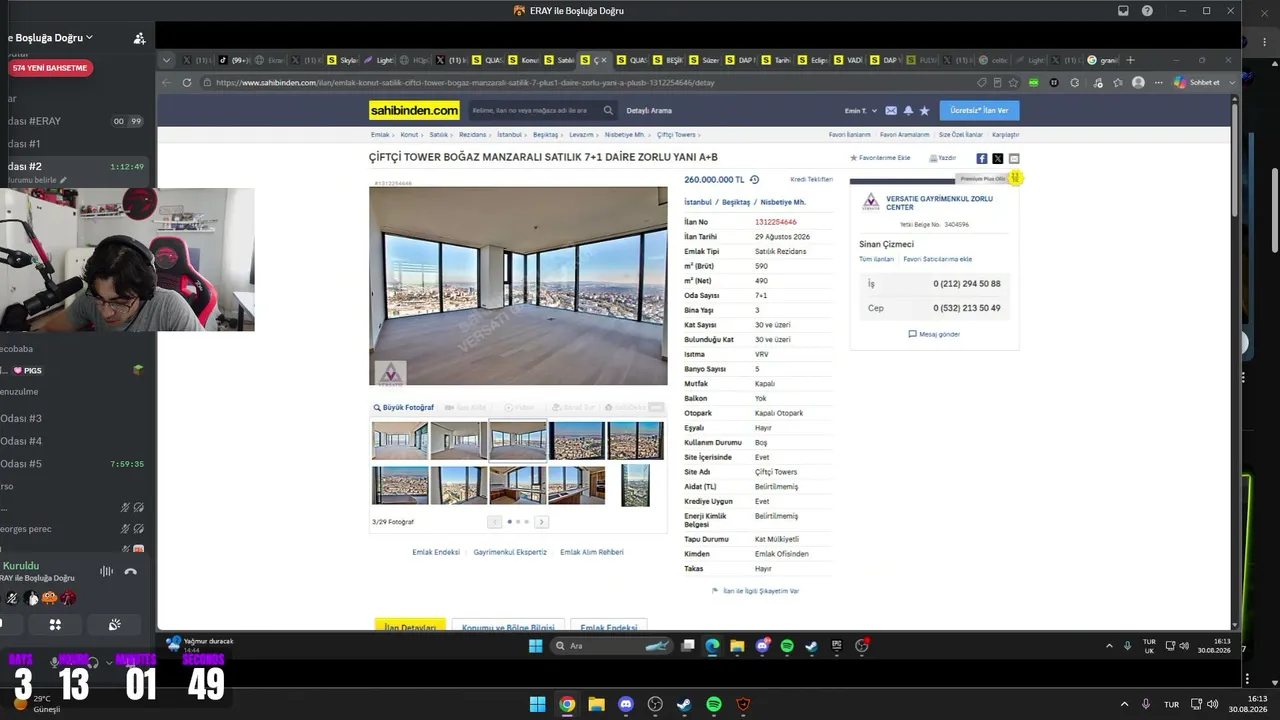This screenshot has width=1280, height=720.
Task: Open Steam from the lower taskbar
Action: 684,704
